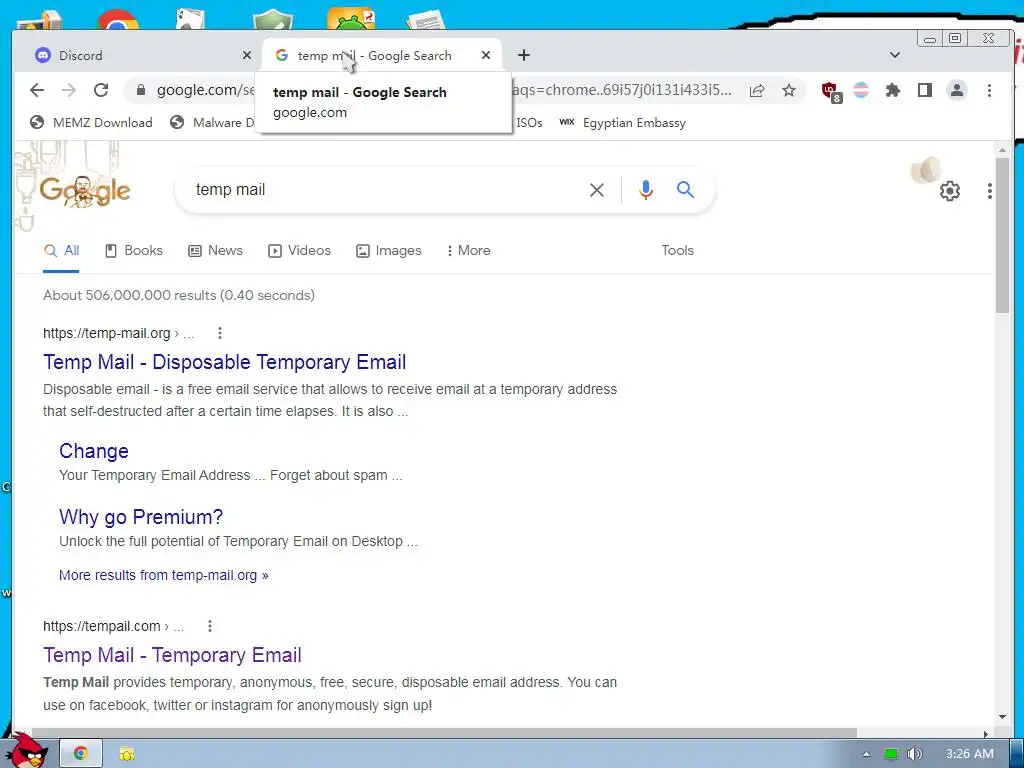Bookmark this page with the star icon
1024x768 pixels.
[x=789, y=90]
